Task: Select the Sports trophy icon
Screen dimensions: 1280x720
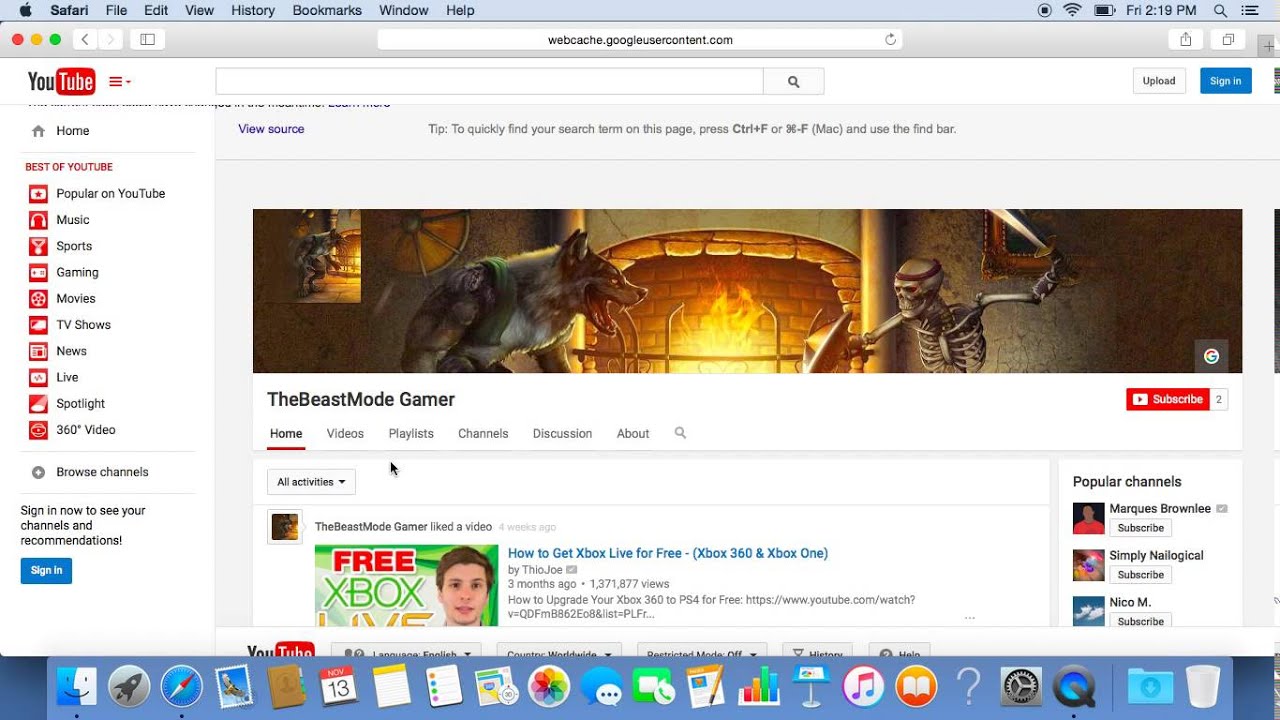Action: 38,246
